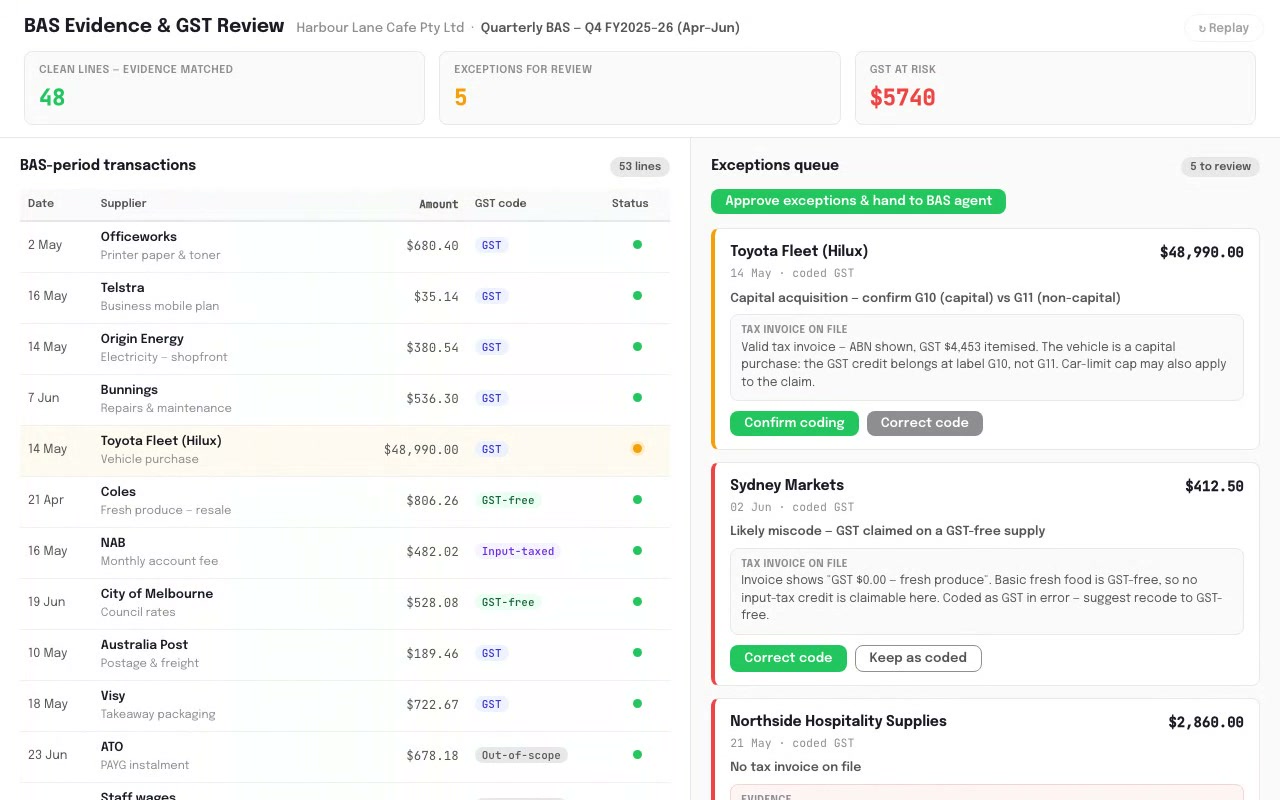Click the GST code tag for Telstra
Viewport: 1280px width, 800px height.
[491, 296]
